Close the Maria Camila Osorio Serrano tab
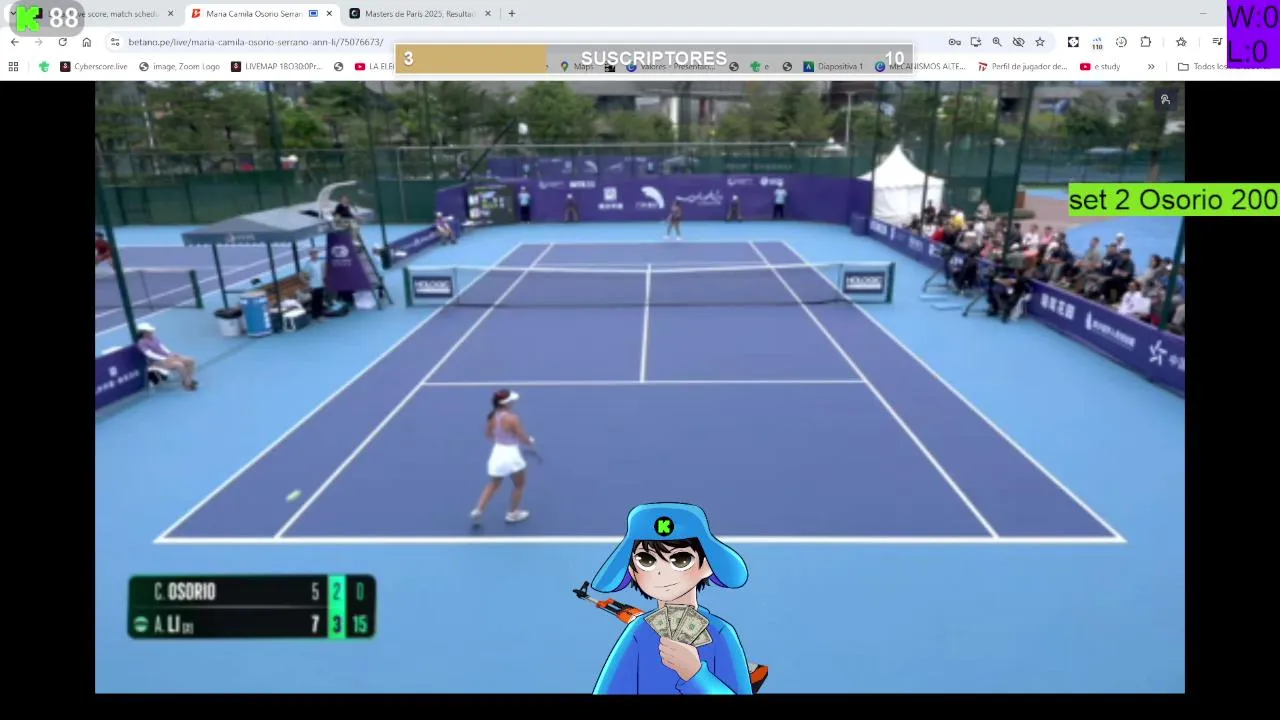 tap(329, 14)
